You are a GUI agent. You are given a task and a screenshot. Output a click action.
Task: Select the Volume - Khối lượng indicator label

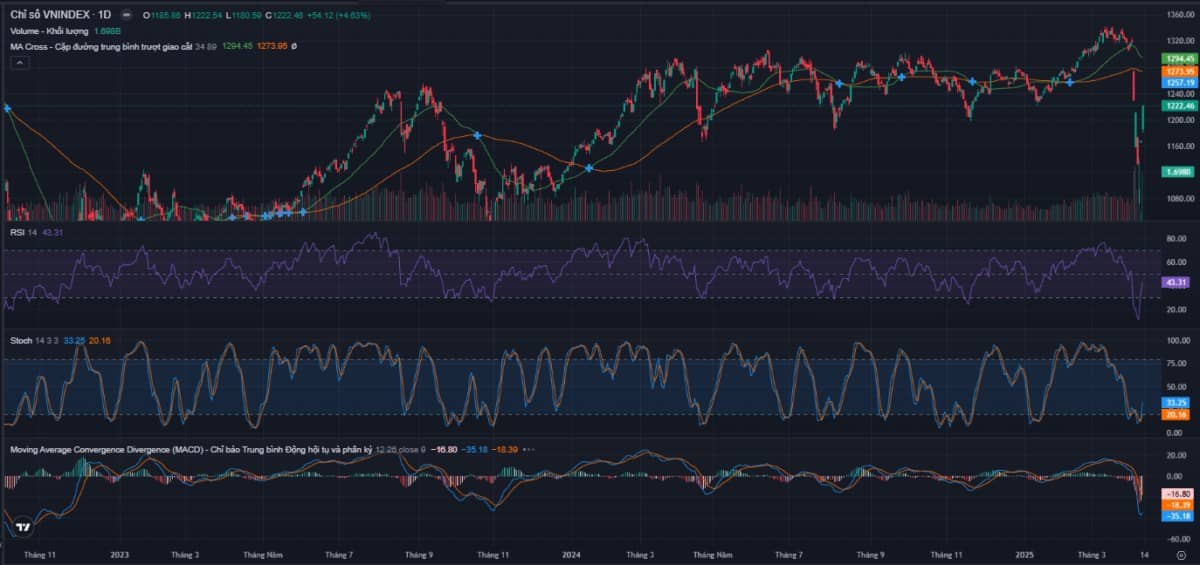(x=49, y=31)
